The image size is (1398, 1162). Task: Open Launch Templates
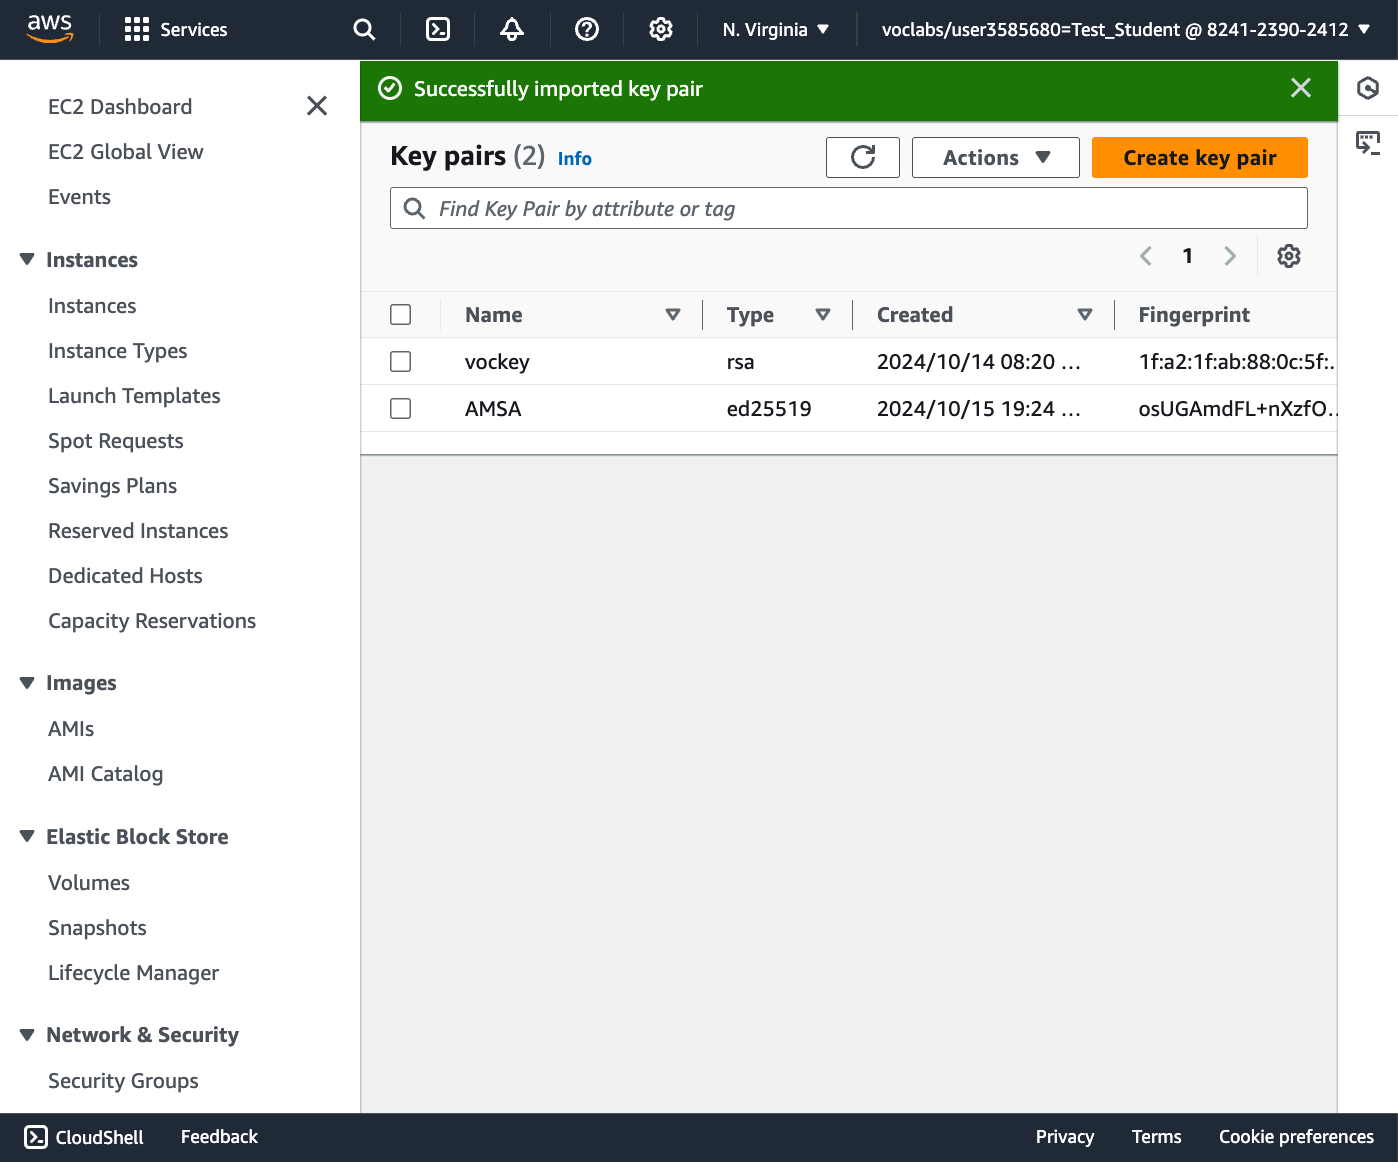tap(134, 396)
